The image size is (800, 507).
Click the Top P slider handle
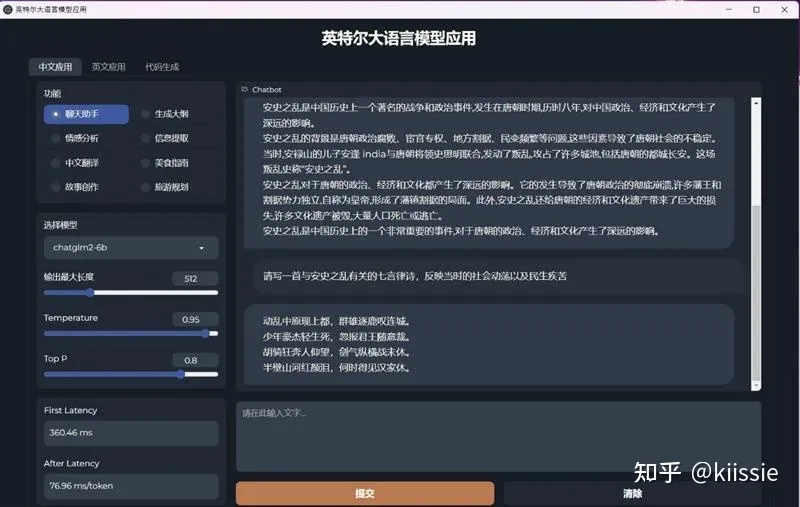pos(181,374)
